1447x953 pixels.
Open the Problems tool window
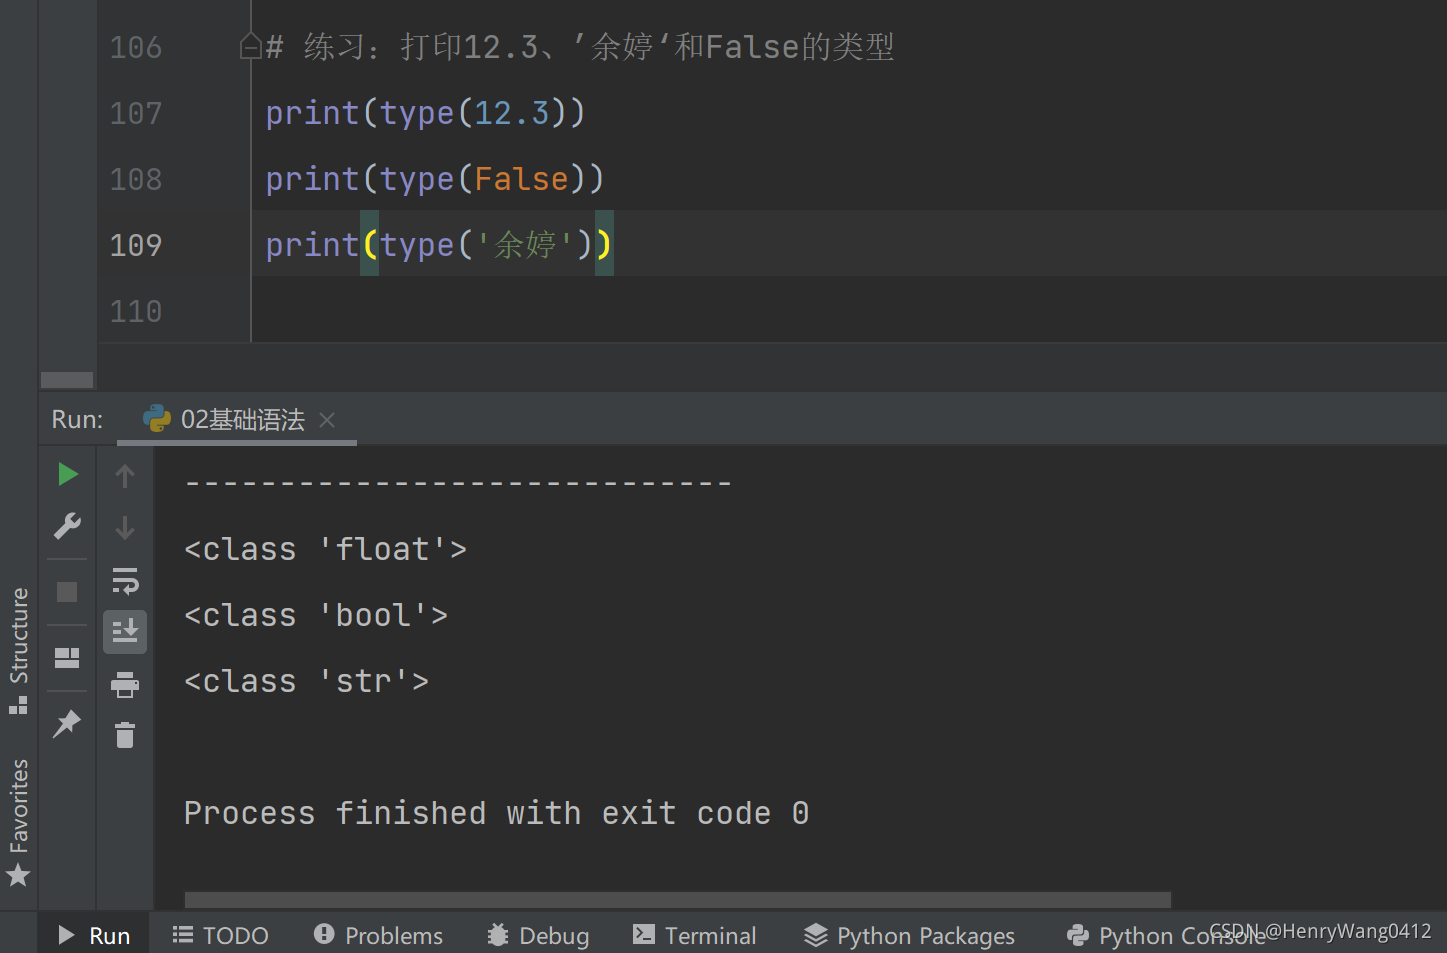(x=378, y=935)
